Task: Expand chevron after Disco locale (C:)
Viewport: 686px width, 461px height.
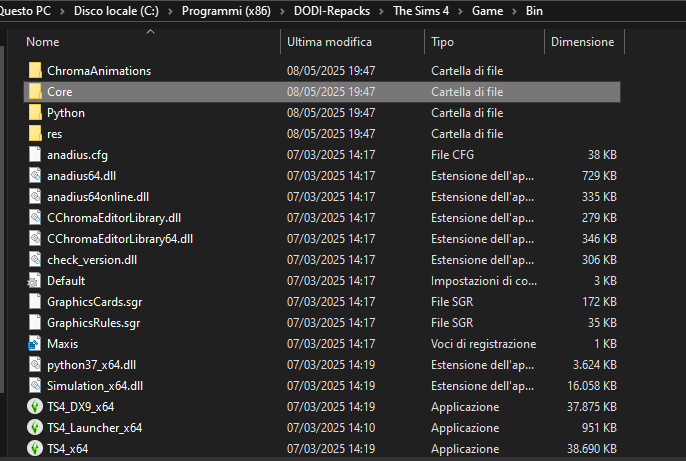Action: (x=171, y=11)
